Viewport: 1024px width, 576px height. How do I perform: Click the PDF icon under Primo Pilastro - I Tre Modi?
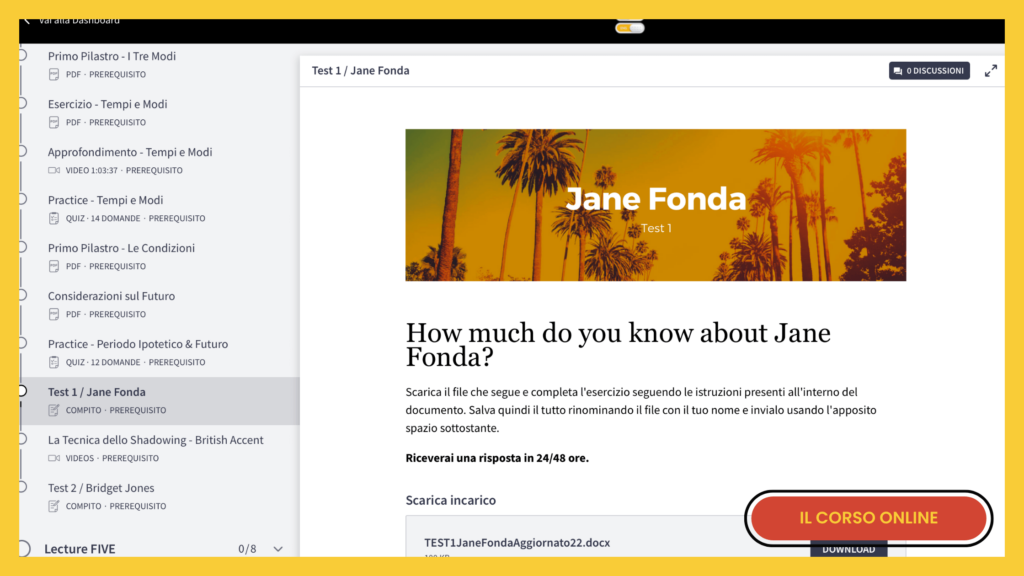pyautogui.click(x=54, y=74)
